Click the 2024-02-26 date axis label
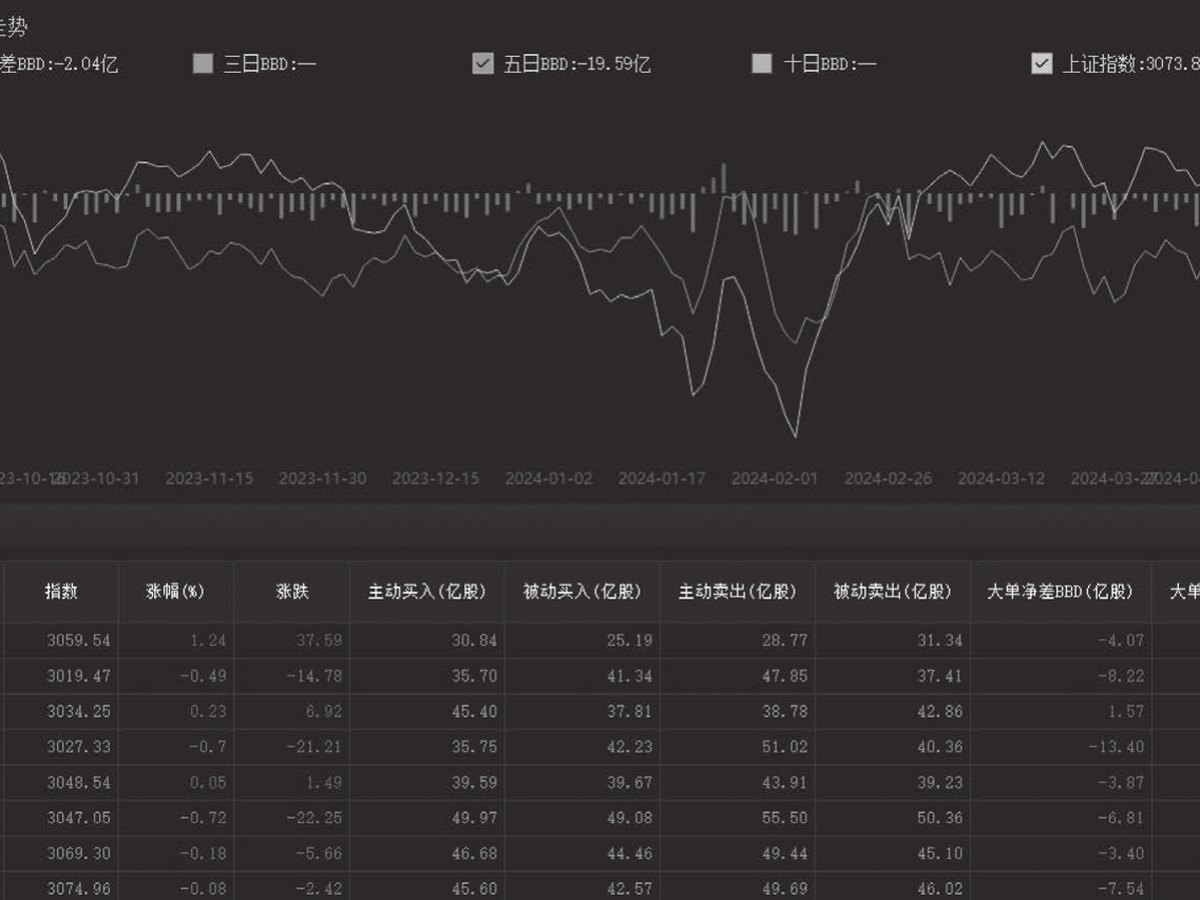This screenshot has height=900, width=1200. 887,478
